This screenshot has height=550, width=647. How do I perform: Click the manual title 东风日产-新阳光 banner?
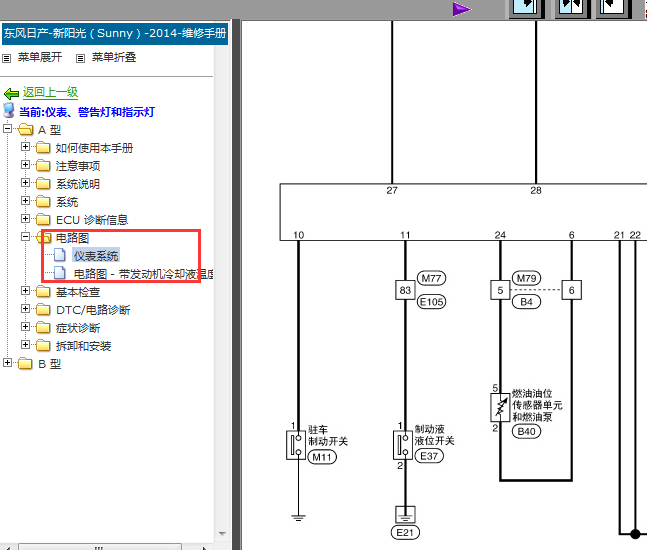click(x=115, y=33)
